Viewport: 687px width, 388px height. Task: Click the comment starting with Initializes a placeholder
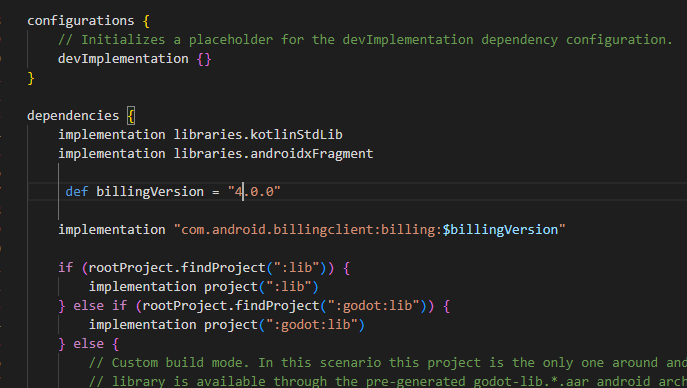365,40
